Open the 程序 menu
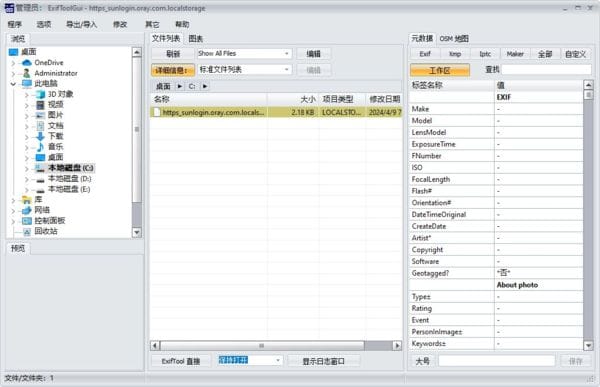 point(15,24)
